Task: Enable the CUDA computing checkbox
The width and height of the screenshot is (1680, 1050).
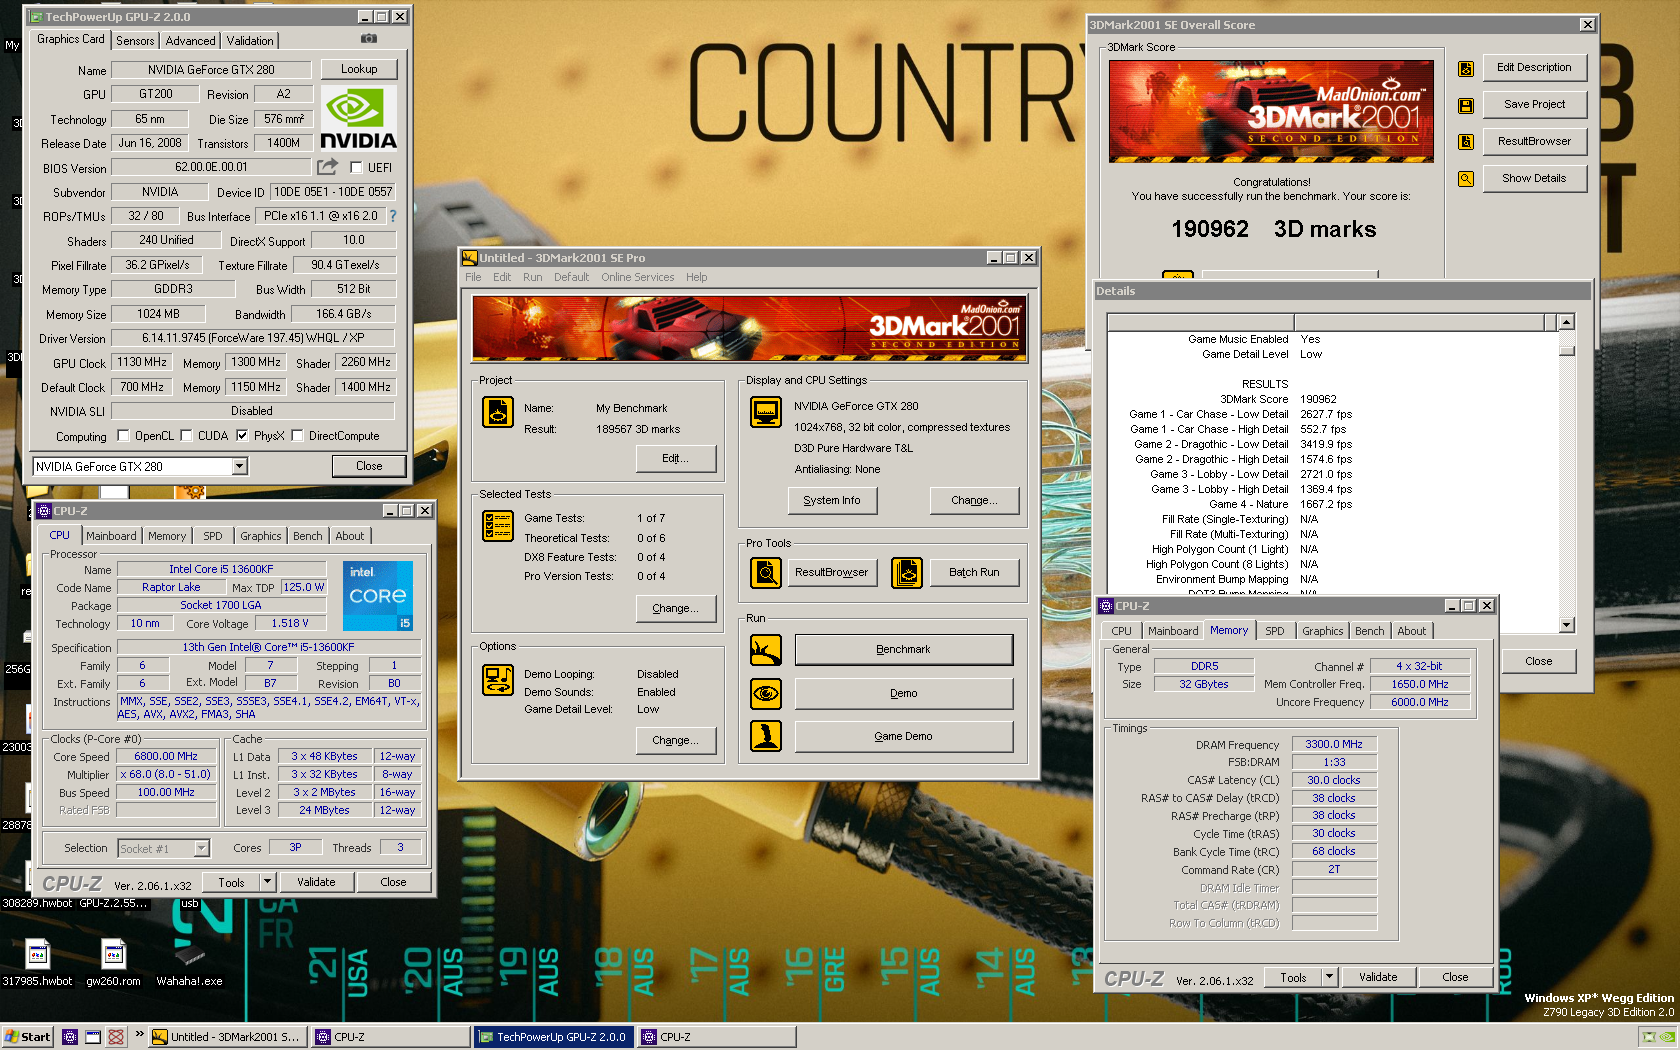Action: [x=186, y=436]
